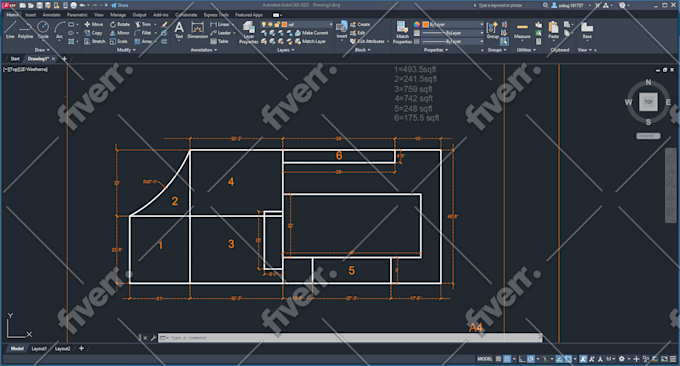Click Create block button
The image size is (680, 366).
coord(360,24)
